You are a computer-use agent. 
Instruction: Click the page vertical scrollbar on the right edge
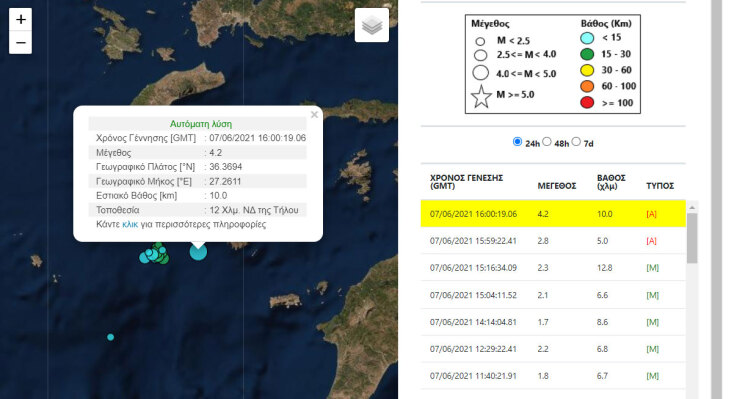point(716,200)
